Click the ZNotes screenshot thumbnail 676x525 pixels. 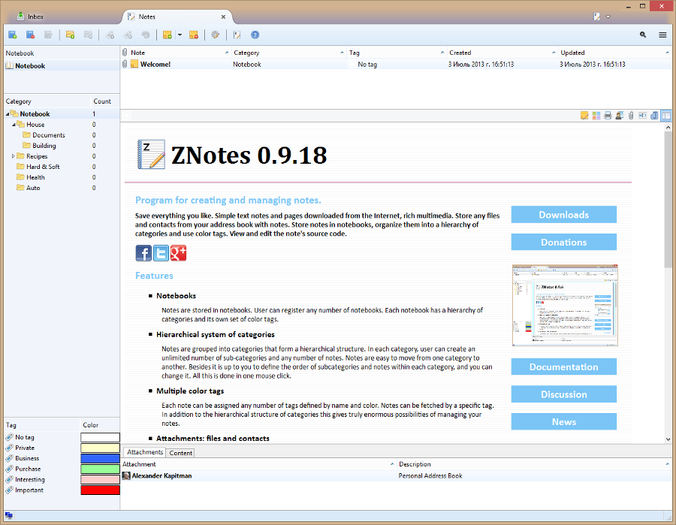(x=565, y=305)
